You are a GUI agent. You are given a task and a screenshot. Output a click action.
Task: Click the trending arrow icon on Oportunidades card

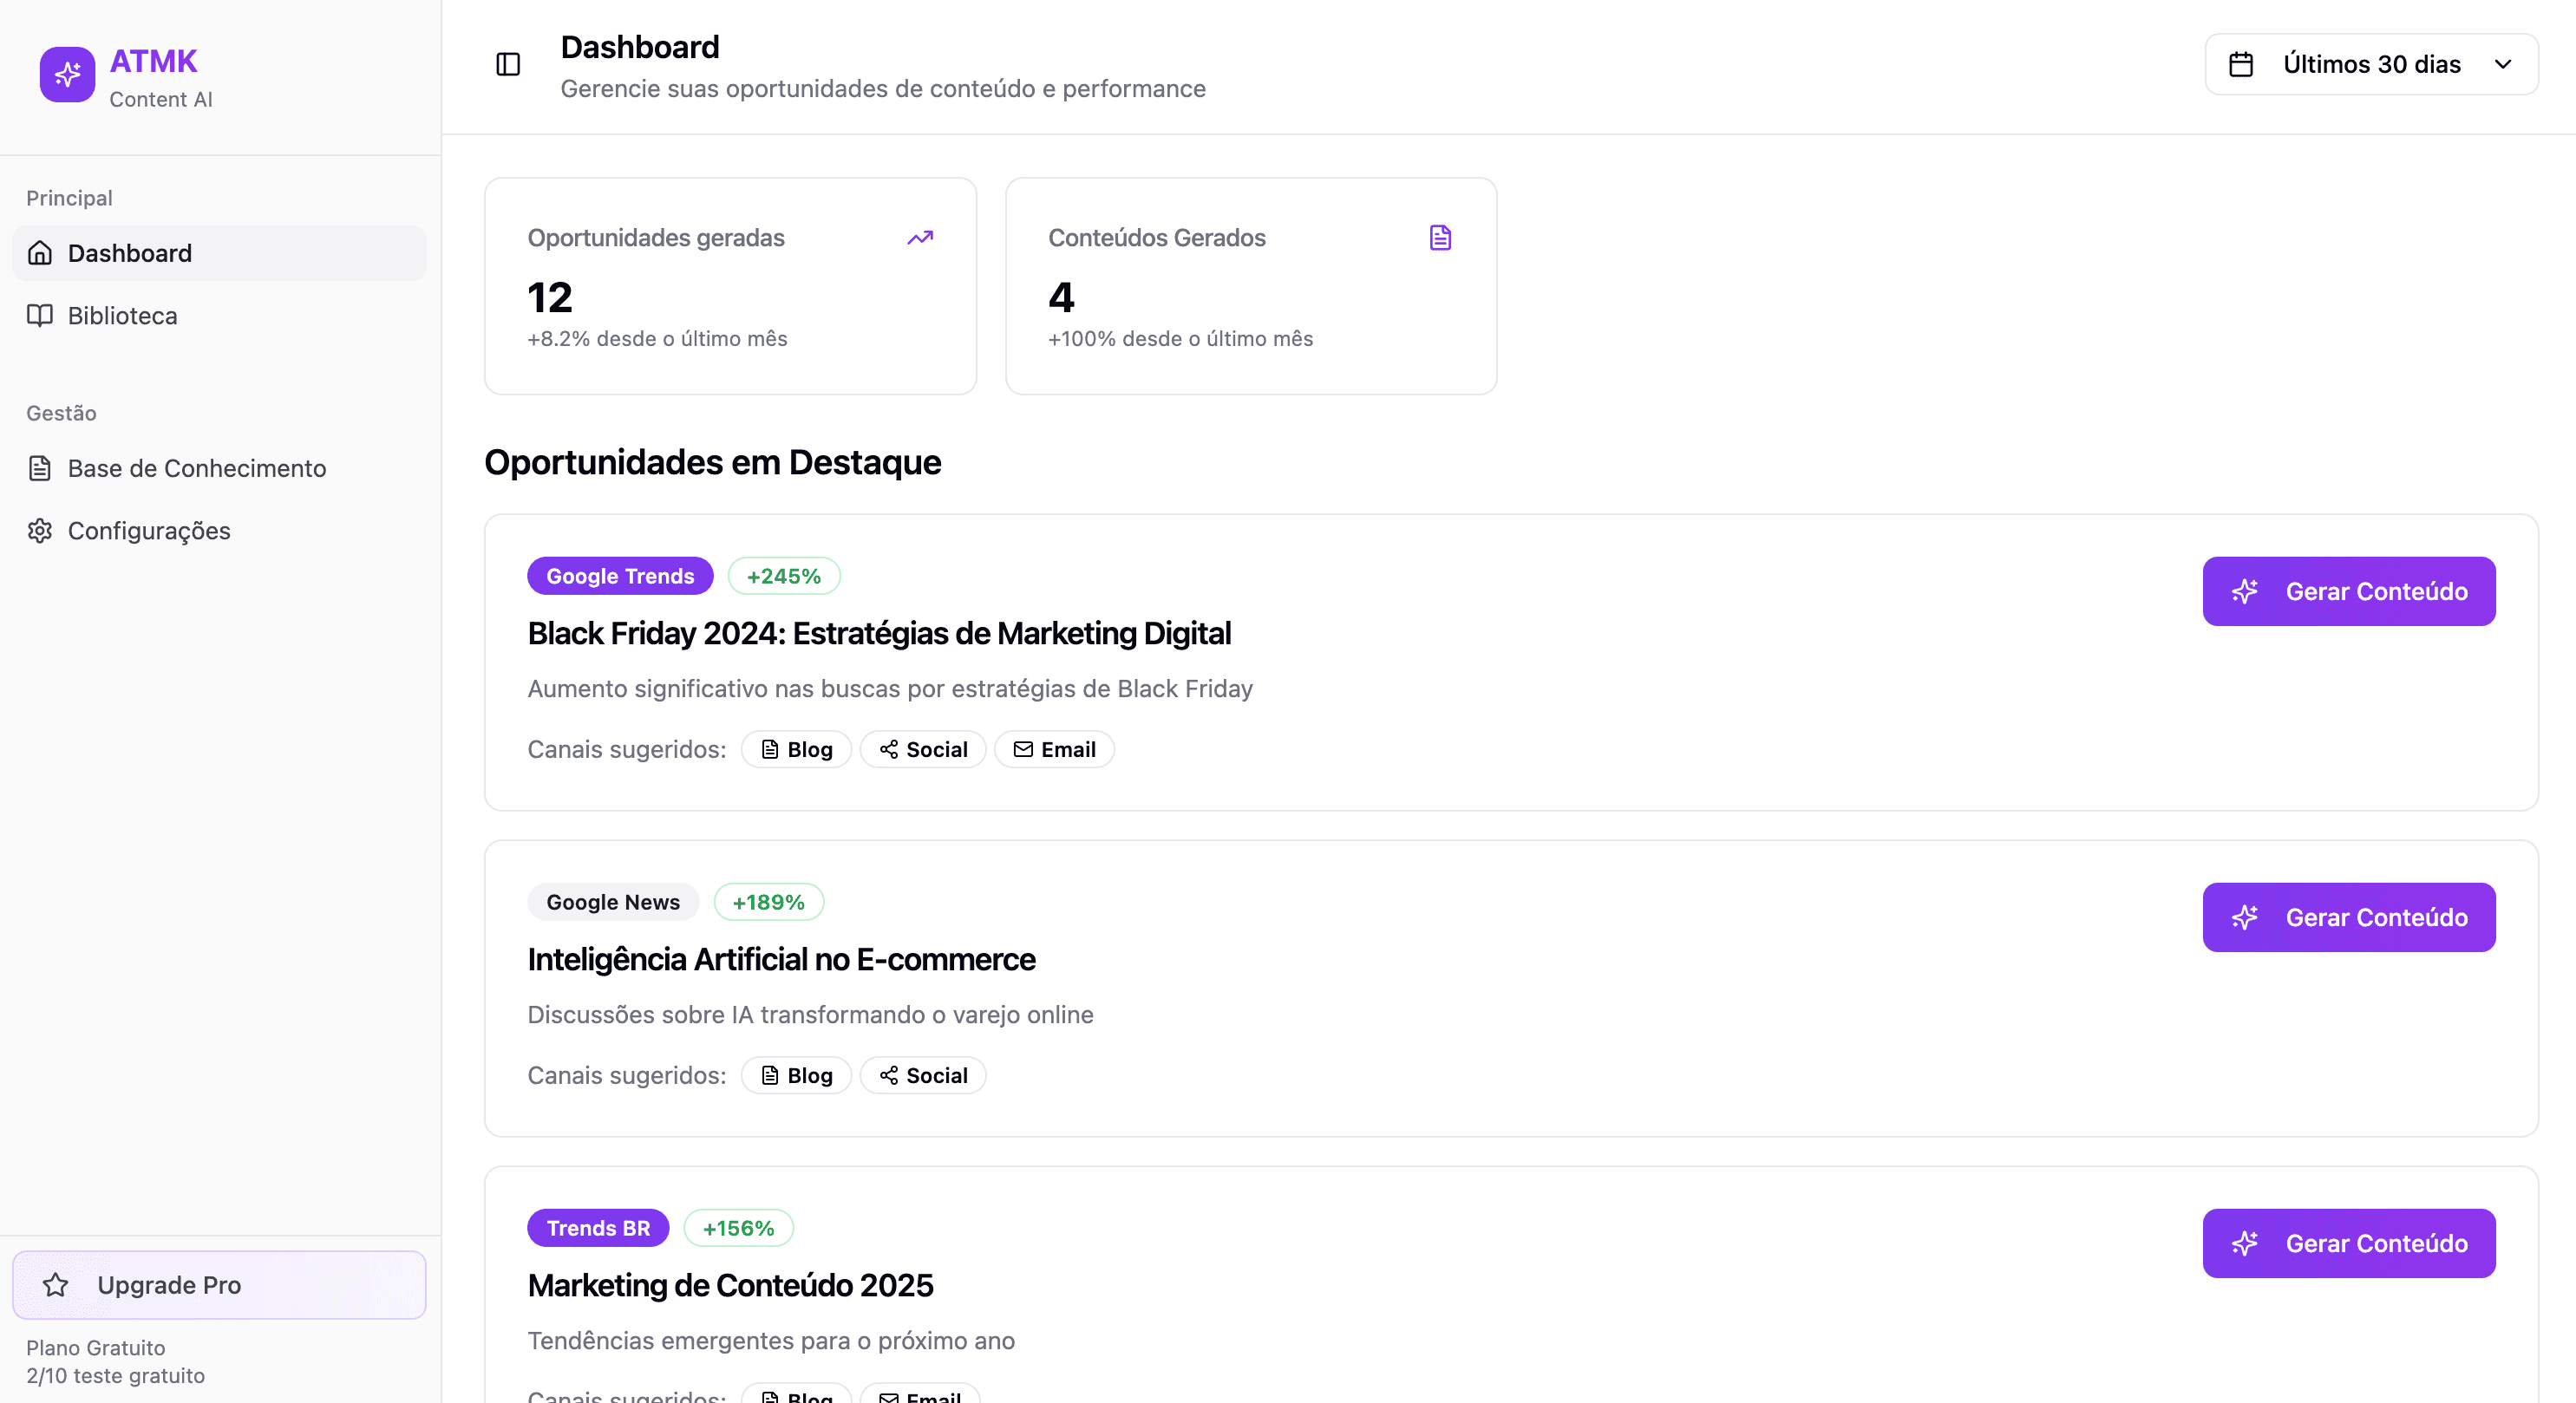920,238
